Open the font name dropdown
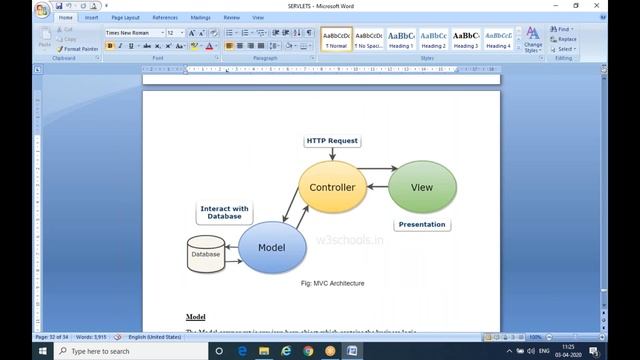 point(162,33)
